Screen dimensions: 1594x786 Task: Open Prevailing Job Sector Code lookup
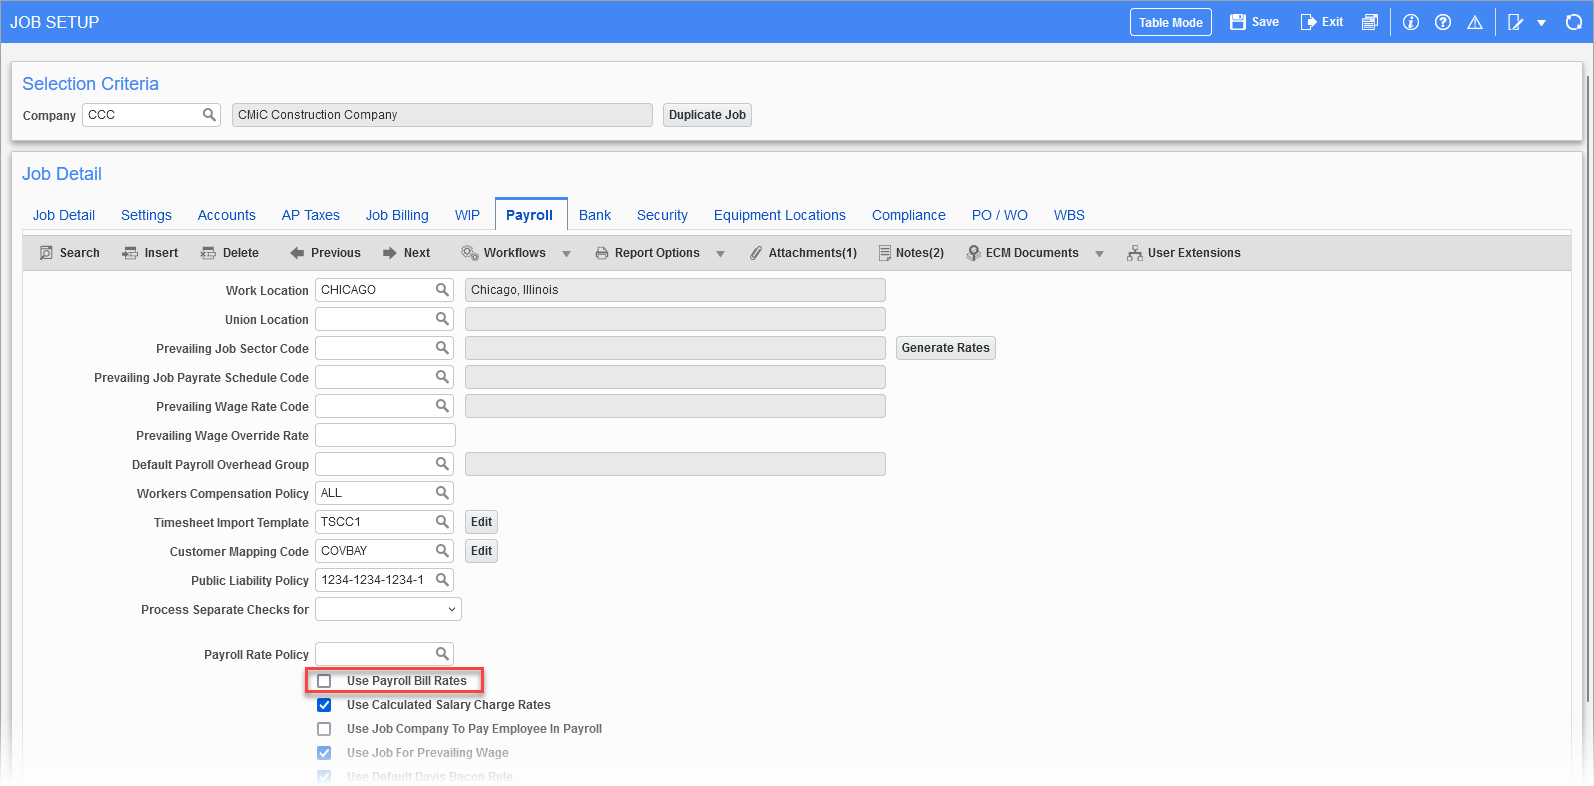[442, 348]
